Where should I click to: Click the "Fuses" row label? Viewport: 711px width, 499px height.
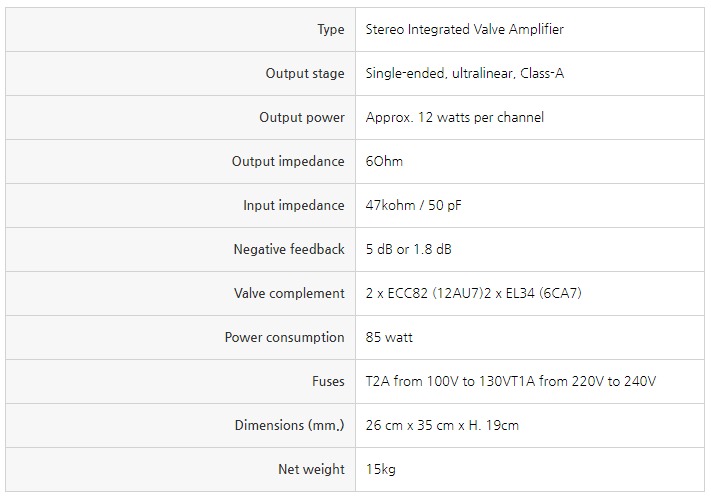(x=328, y=382)
